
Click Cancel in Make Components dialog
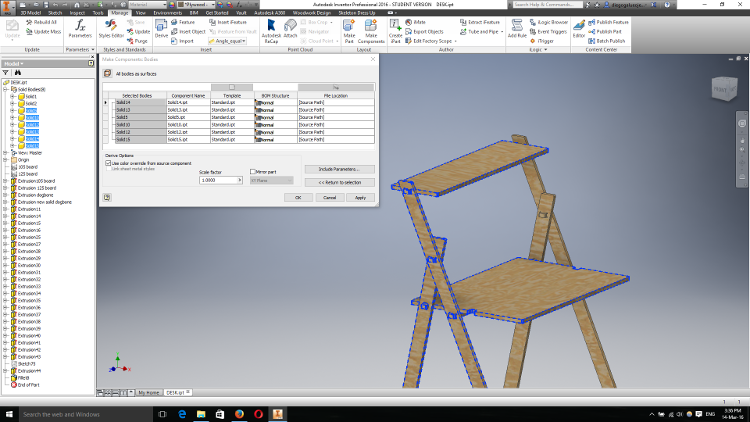tap(330, 197)
